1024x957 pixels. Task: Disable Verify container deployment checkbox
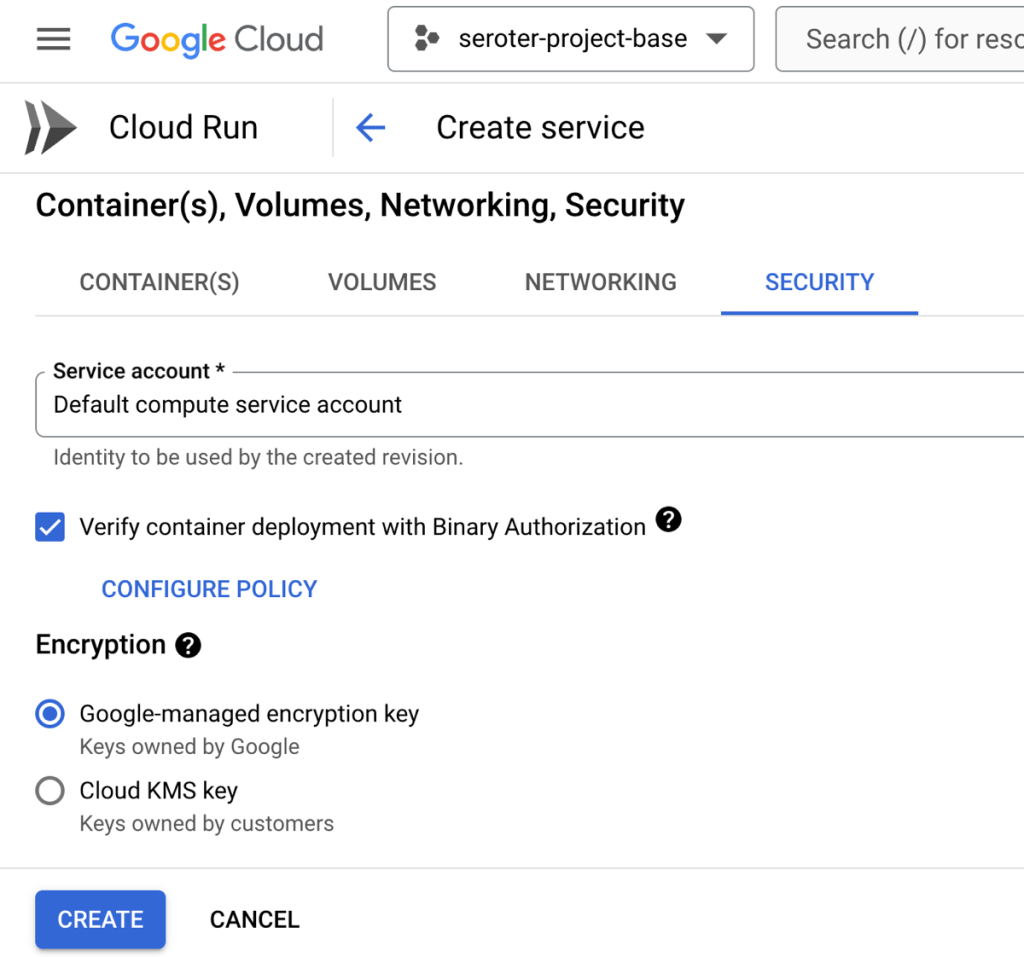pos(50,527)
